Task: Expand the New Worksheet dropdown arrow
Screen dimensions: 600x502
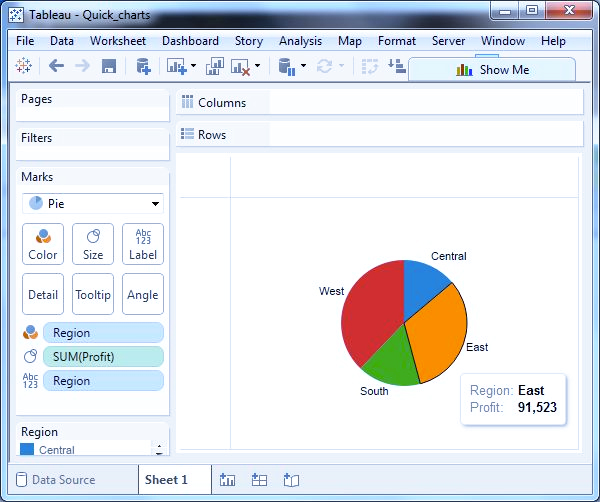Action: (193, 65)
